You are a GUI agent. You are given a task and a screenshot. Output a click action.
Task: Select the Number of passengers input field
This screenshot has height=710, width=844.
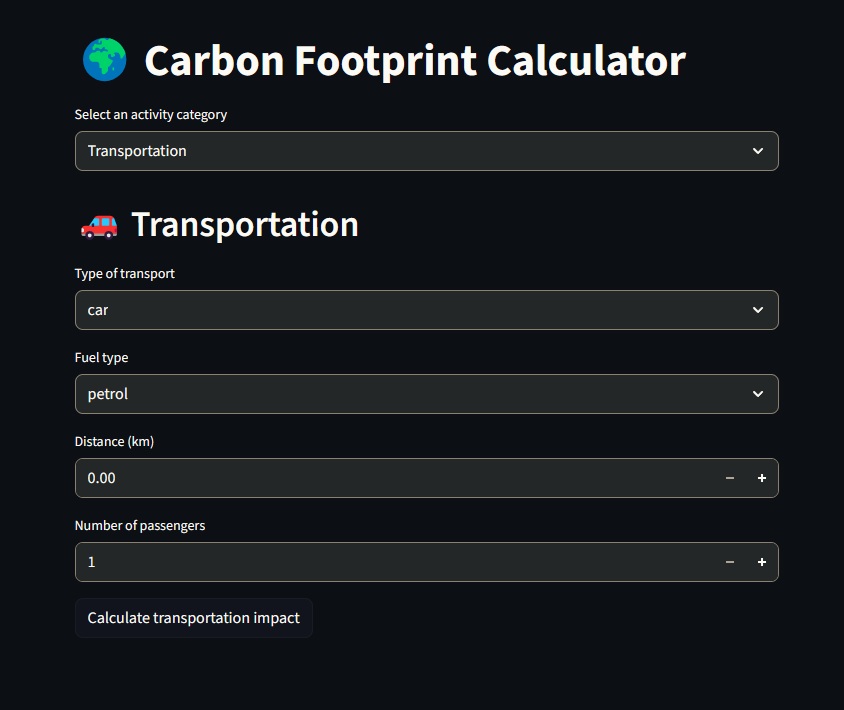350,562
